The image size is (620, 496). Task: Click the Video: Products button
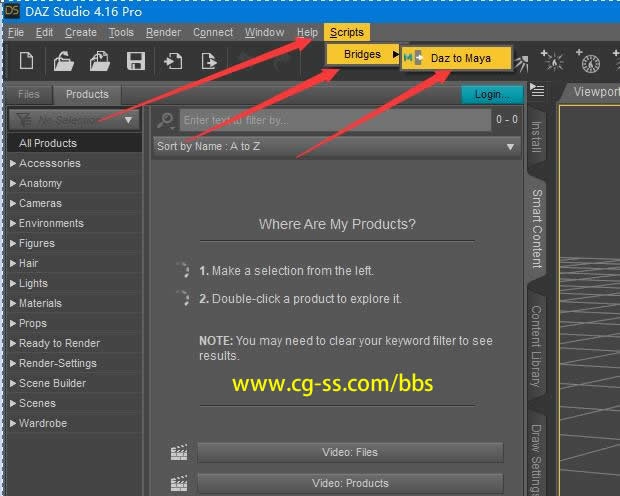350,483
